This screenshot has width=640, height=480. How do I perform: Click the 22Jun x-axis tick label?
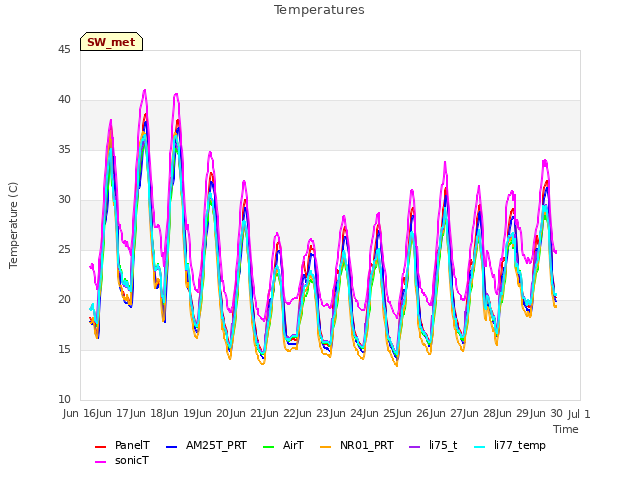[x=298, y=414]
